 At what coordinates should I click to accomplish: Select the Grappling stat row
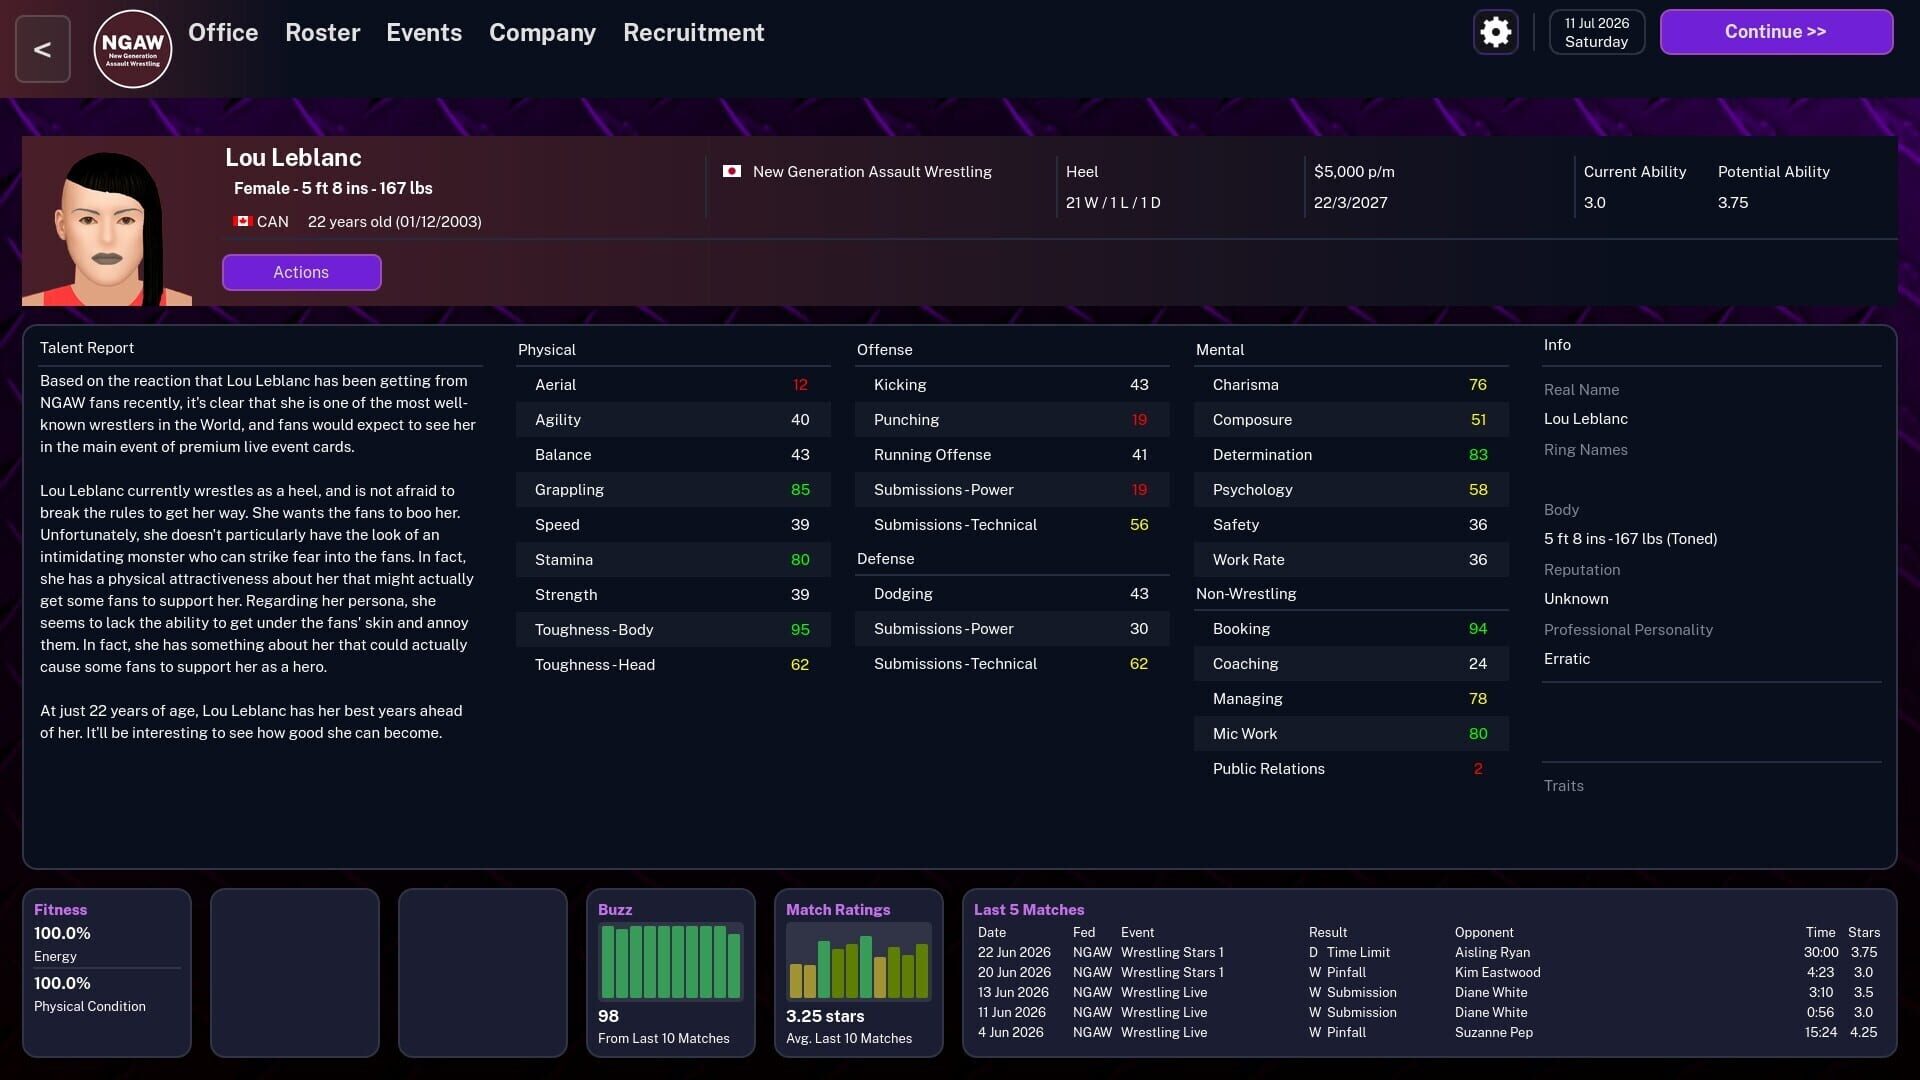[673, 489]
